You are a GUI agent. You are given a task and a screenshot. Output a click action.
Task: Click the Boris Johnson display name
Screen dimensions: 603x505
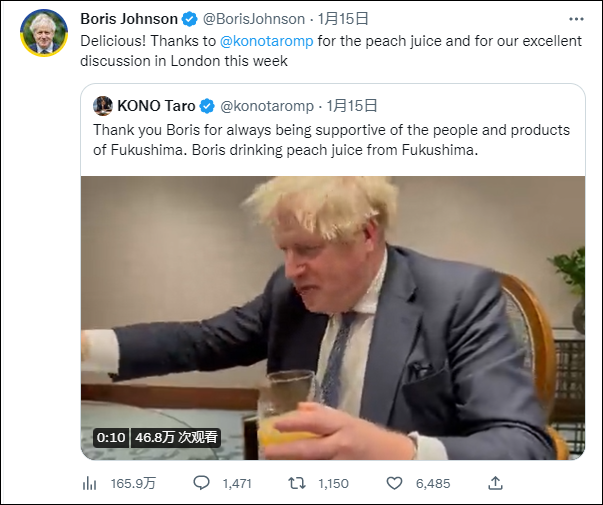[128, 19]
